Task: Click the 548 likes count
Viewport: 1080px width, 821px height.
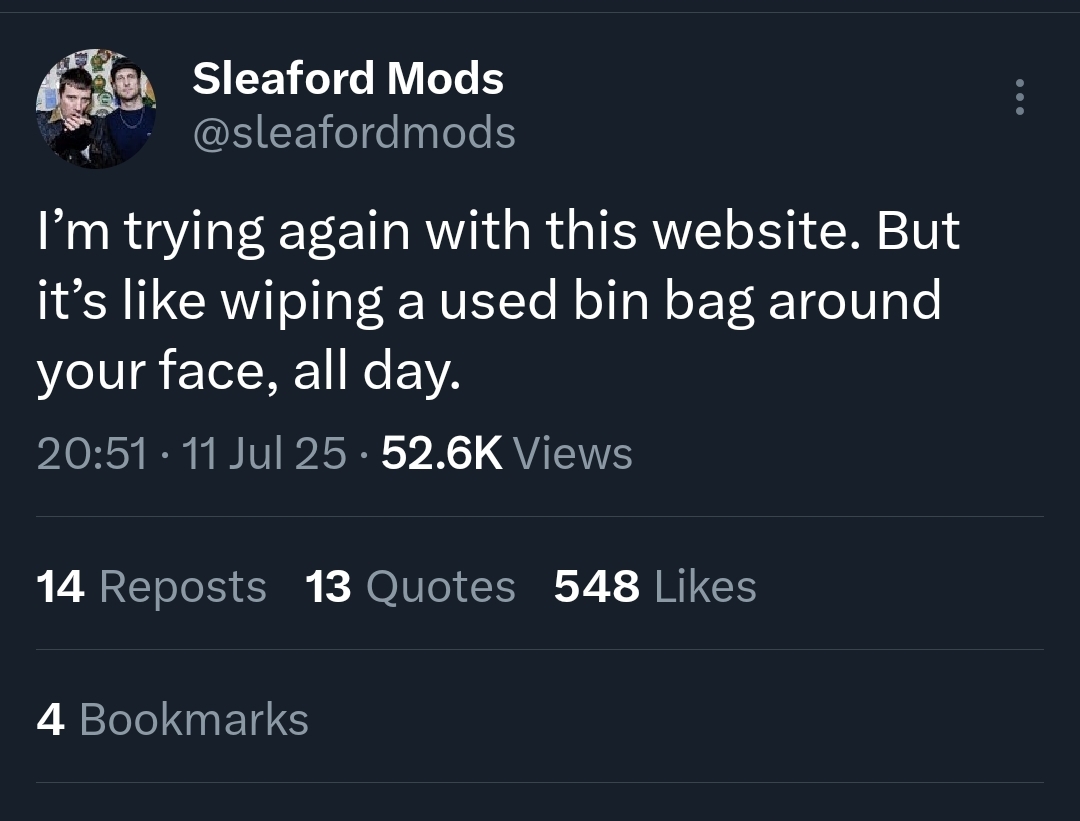Action: tap(596, 587)
